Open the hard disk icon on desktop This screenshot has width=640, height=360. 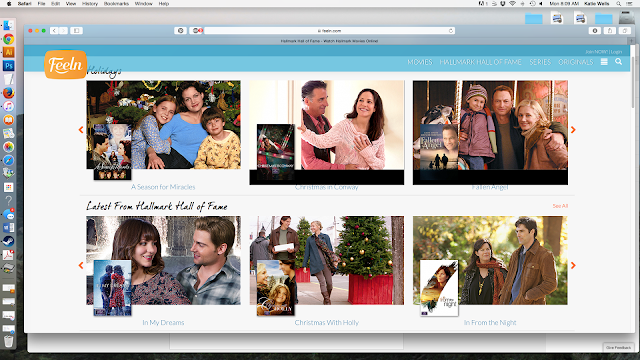[626, 18]
